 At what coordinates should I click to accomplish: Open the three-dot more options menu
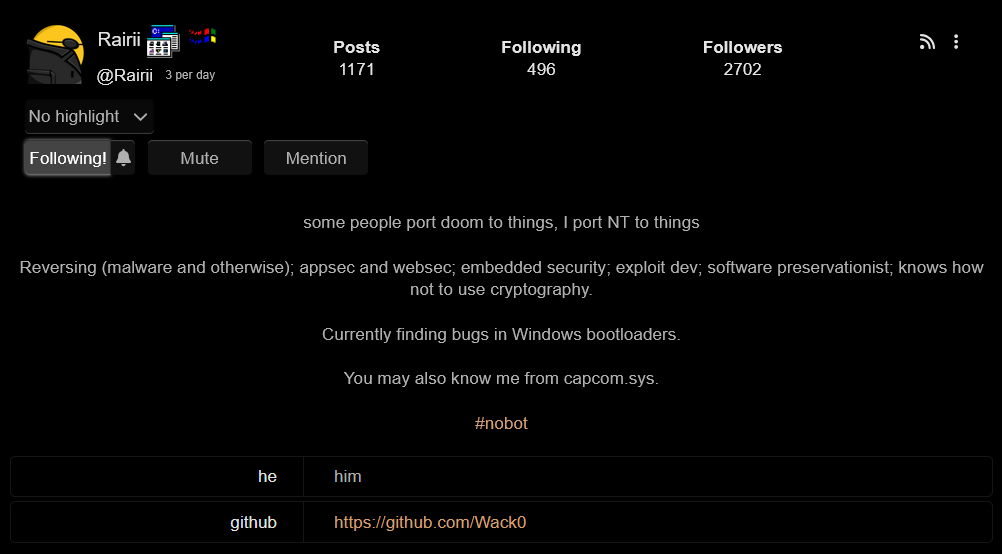click(956, 41)
